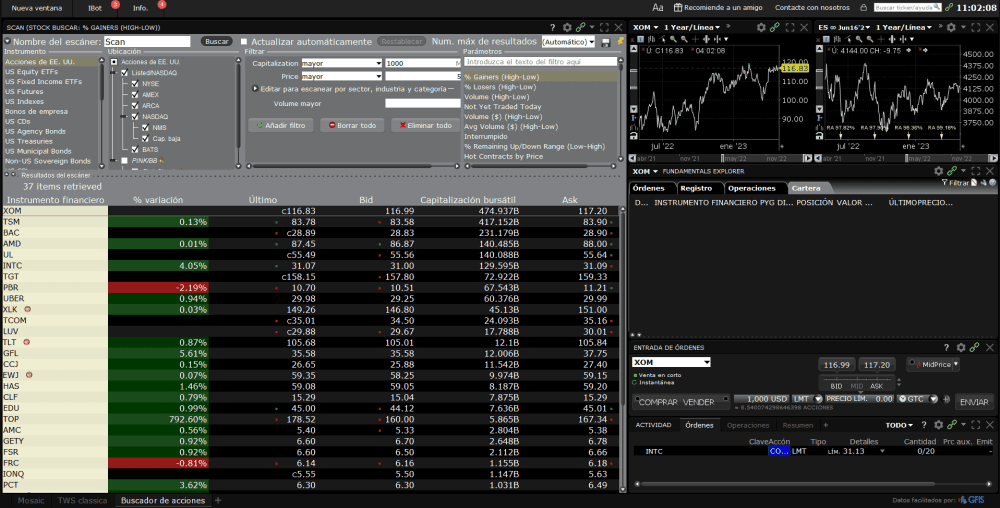This screenshot has height=508, width=1000.
Task: Click ENVIAR order button
Action: pyautogui.click(x=974, y=402)
